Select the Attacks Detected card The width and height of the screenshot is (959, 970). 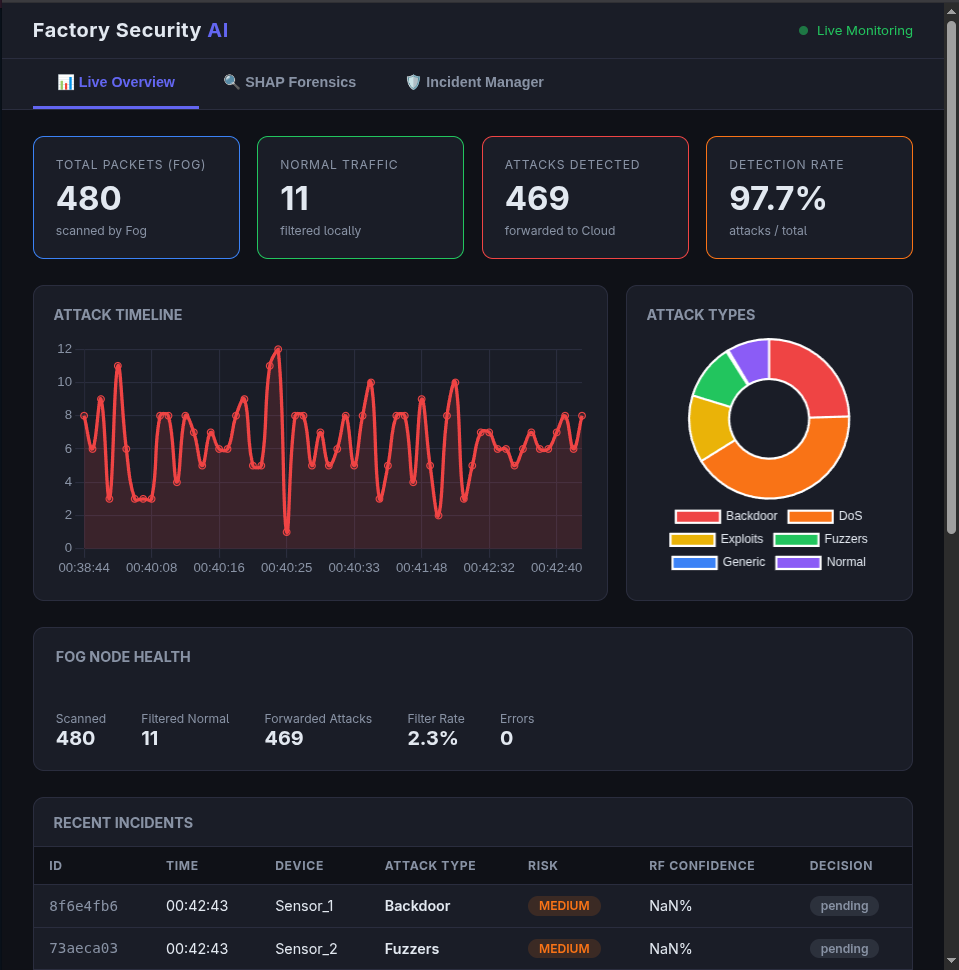click(x=585, y=197)
